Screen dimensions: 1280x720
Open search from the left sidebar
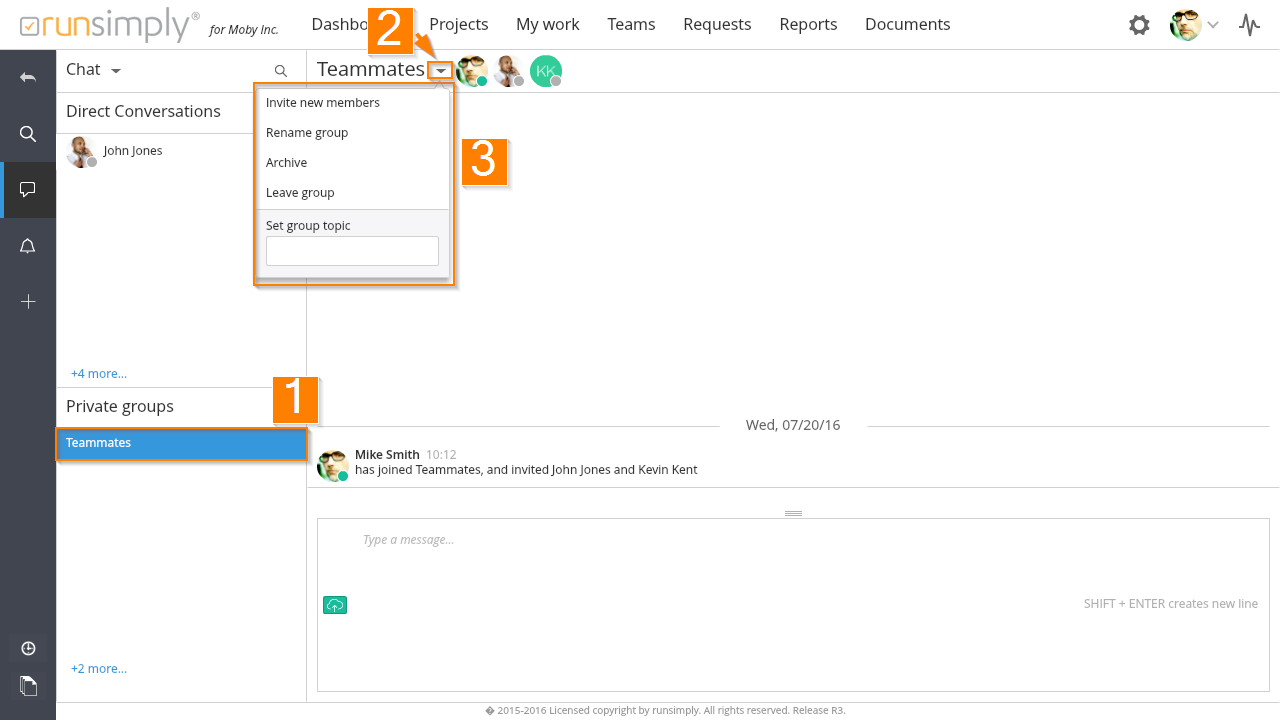tap(28, 134)
